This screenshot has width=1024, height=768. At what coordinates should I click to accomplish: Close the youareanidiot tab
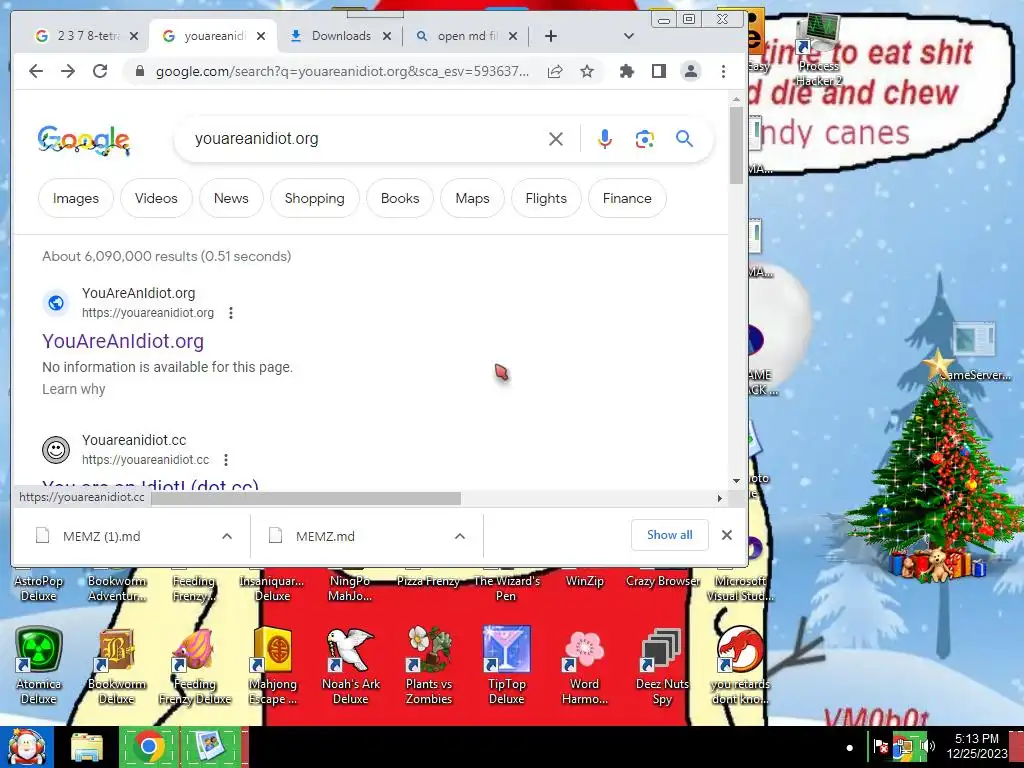pyautogui.click(x=261, y=36)
